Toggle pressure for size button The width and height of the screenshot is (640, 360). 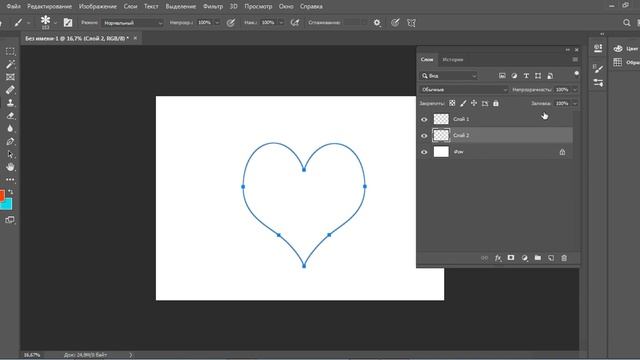click(395, 23)
